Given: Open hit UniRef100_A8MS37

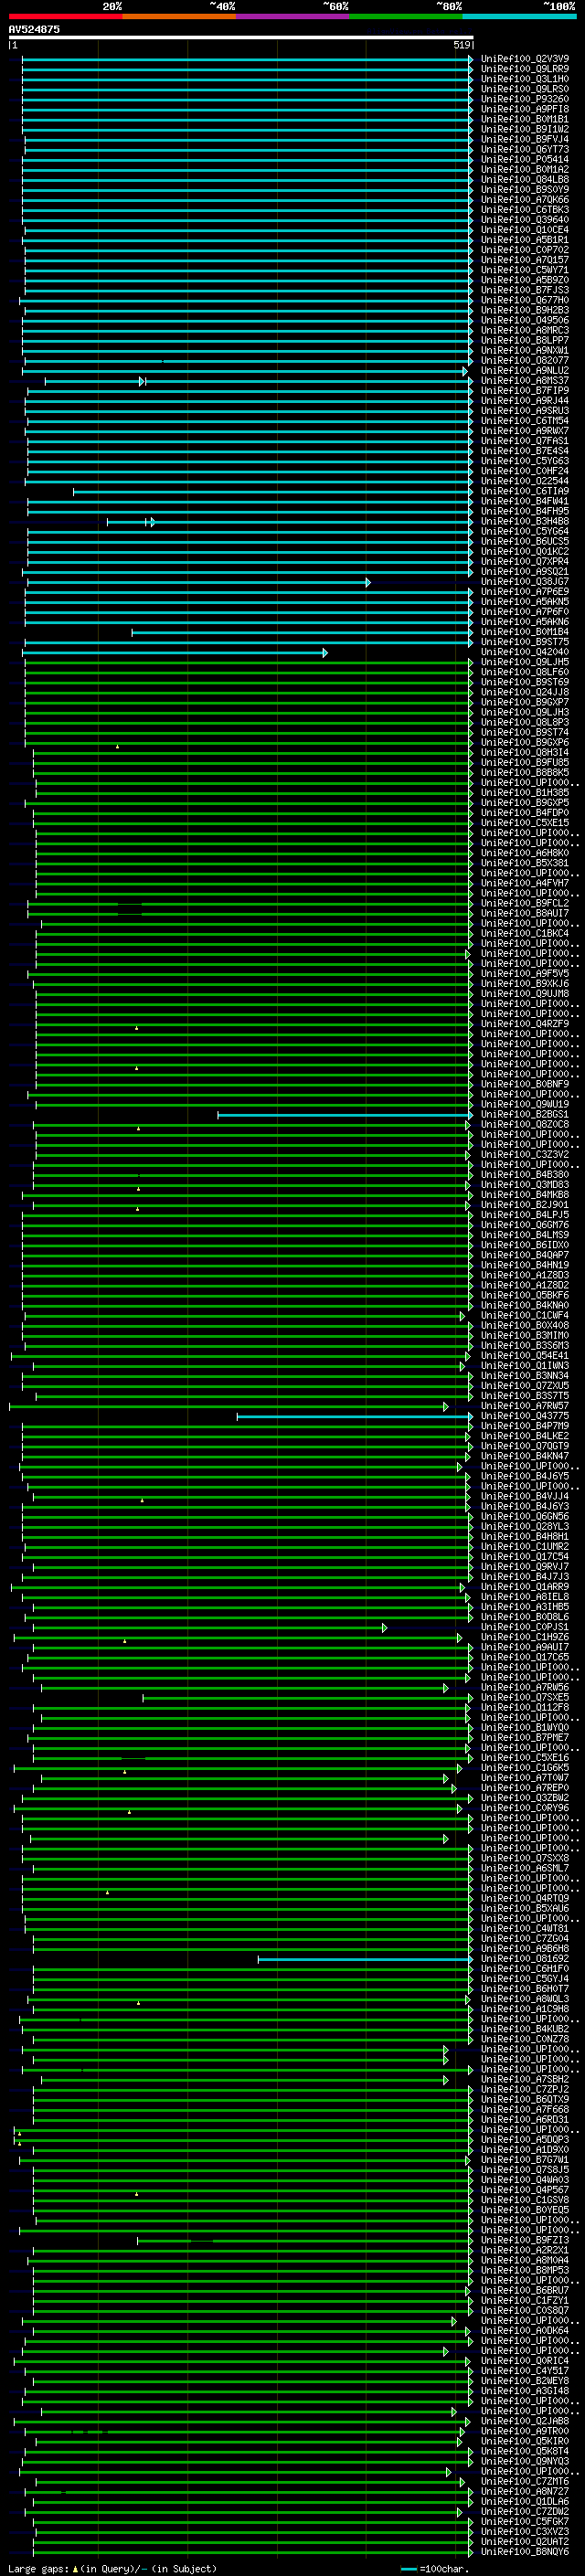Looking at the screenshot, I should 525,381.
